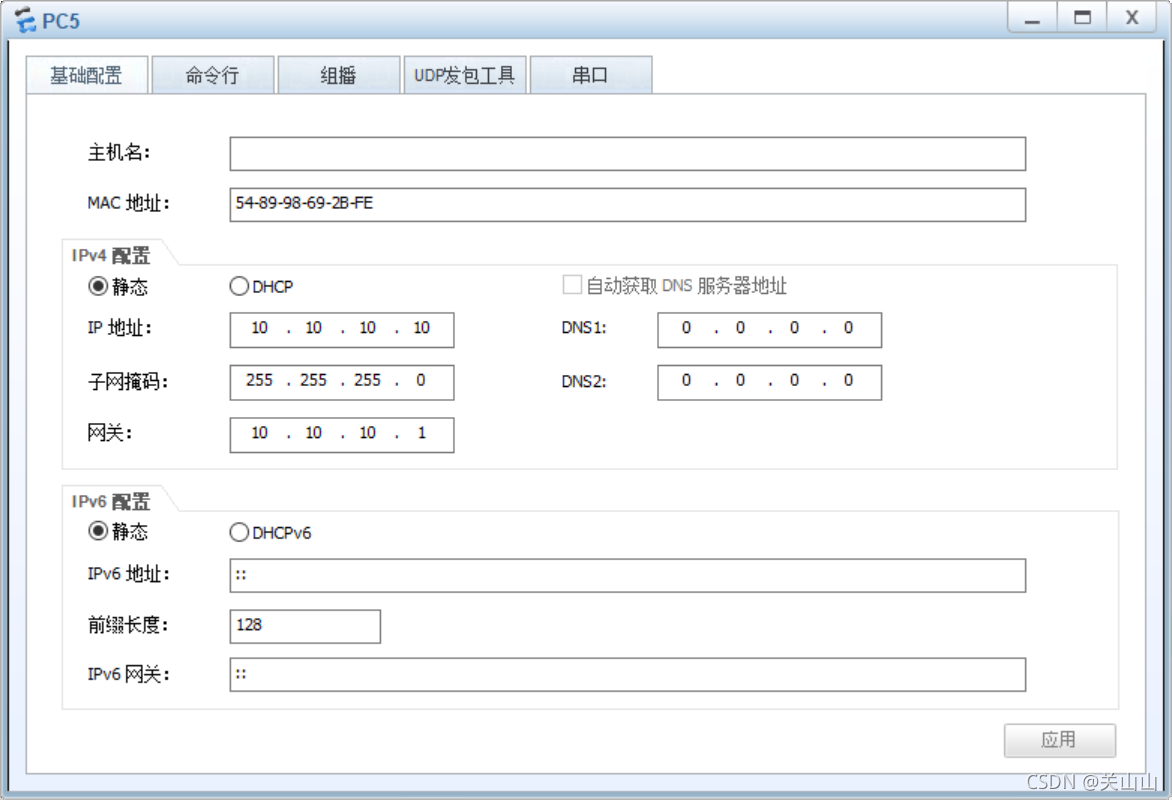Select the IPv4 静态 radio button
Image resolution: width=1172 pixels, height=800 pixels.
click(98, 286)
